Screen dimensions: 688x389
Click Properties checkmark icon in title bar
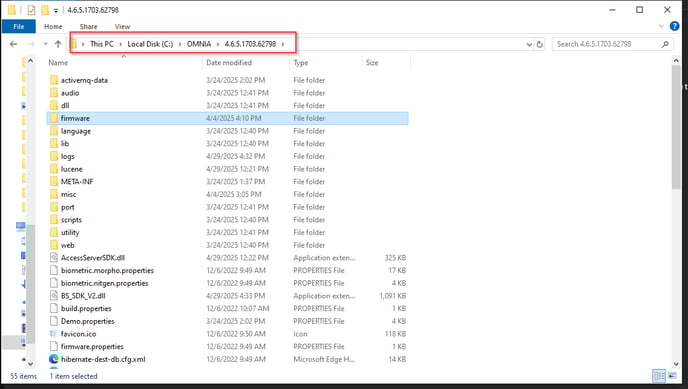31,10
